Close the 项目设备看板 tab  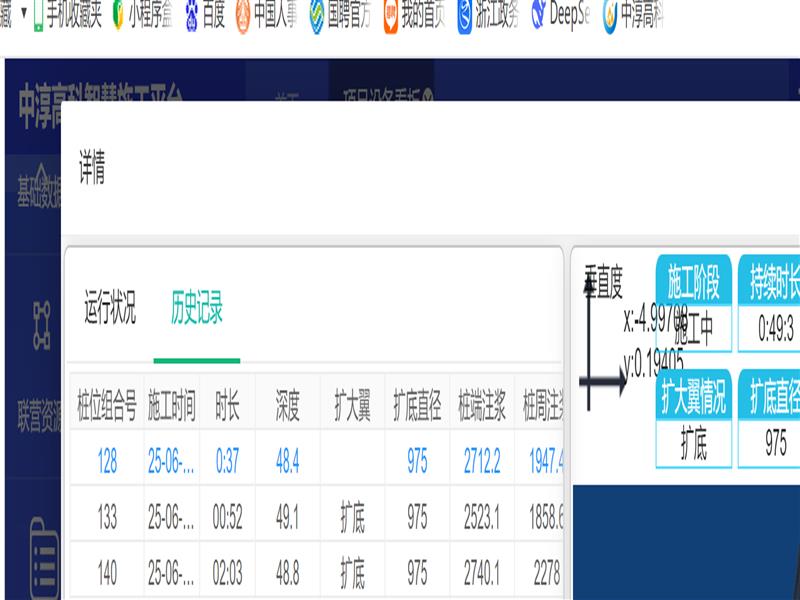click(x=427, y=97)
